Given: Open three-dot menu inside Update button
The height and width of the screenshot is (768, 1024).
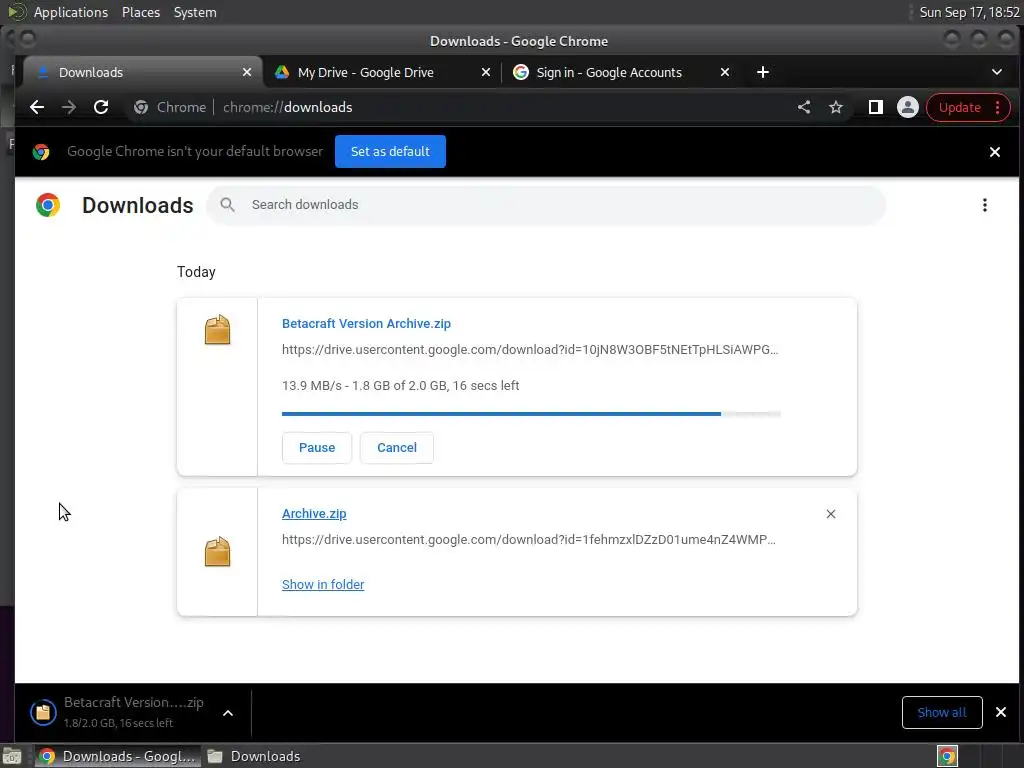Looking at the screenshot, I should click(997, 108).
